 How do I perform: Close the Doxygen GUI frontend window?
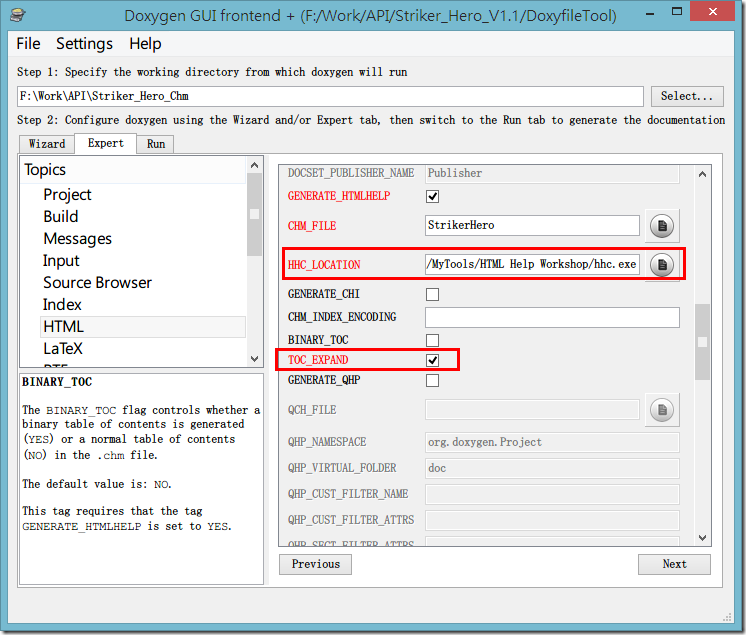[x=712, y=11]
